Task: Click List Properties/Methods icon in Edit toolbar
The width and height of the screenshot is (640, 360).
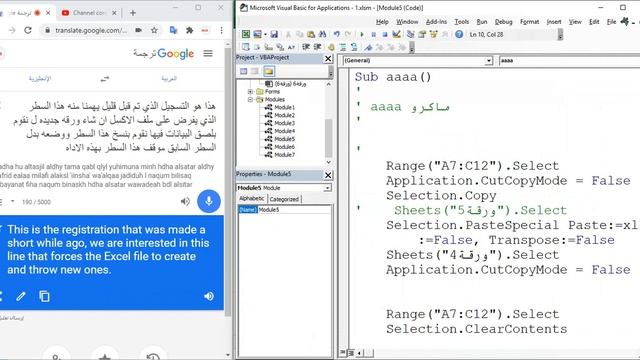Action: (246, 47)
